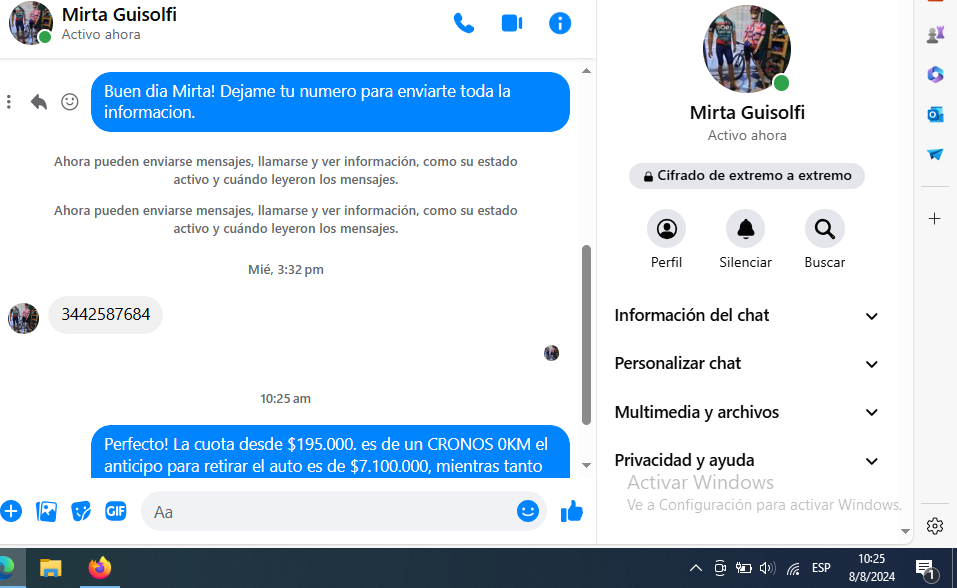The width and height of the screenshot is (957, 588).
Task: Open the GIF picker
Action: (x=115, y=510)
